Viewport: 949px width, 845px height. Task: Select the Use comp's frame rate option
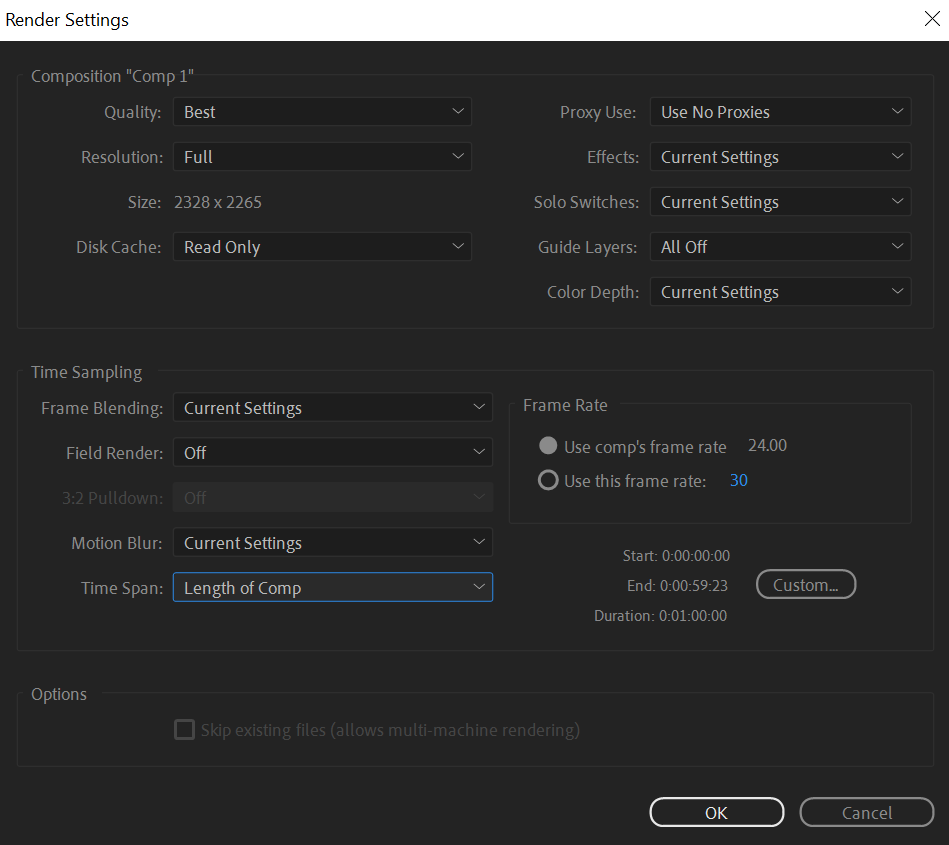(x=548, y=447)
